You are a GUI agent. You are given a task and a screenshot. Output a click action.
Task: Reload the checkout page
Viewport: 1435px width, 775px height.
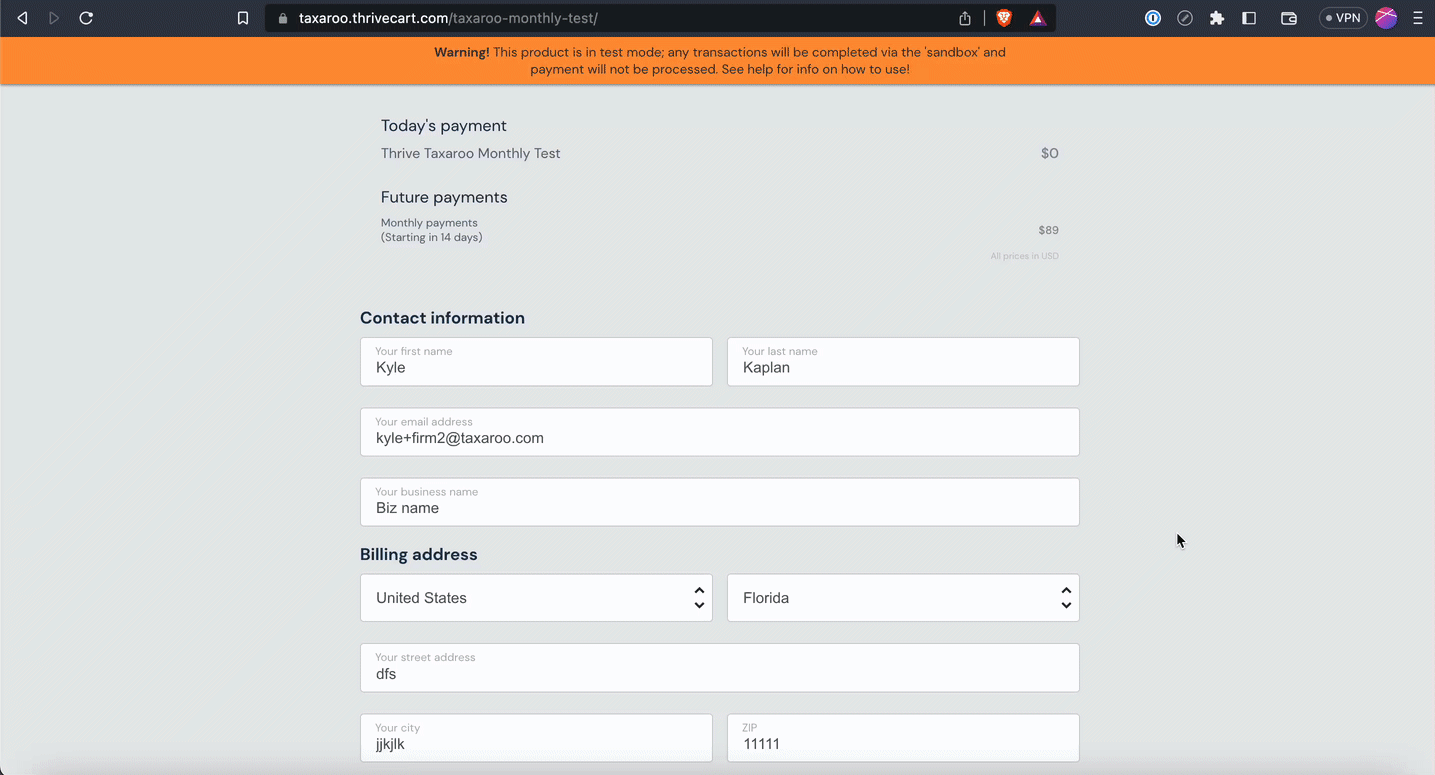(86, 18)
